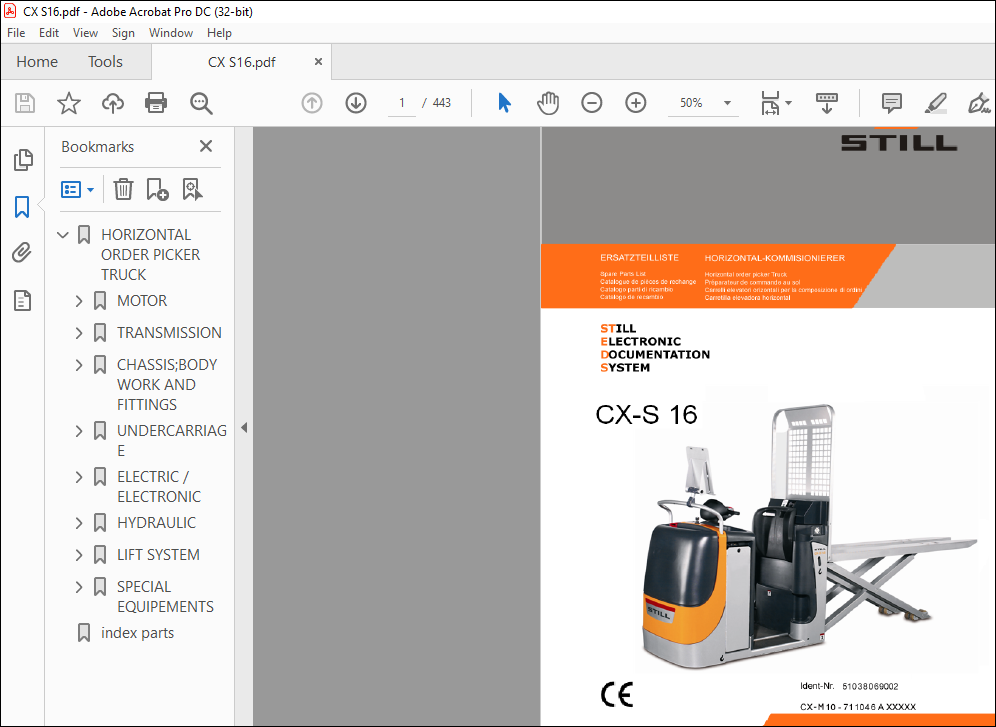This screenshot has width=996, height=727.
Task: Switch to the Home tab
Action: pos(37,62)
